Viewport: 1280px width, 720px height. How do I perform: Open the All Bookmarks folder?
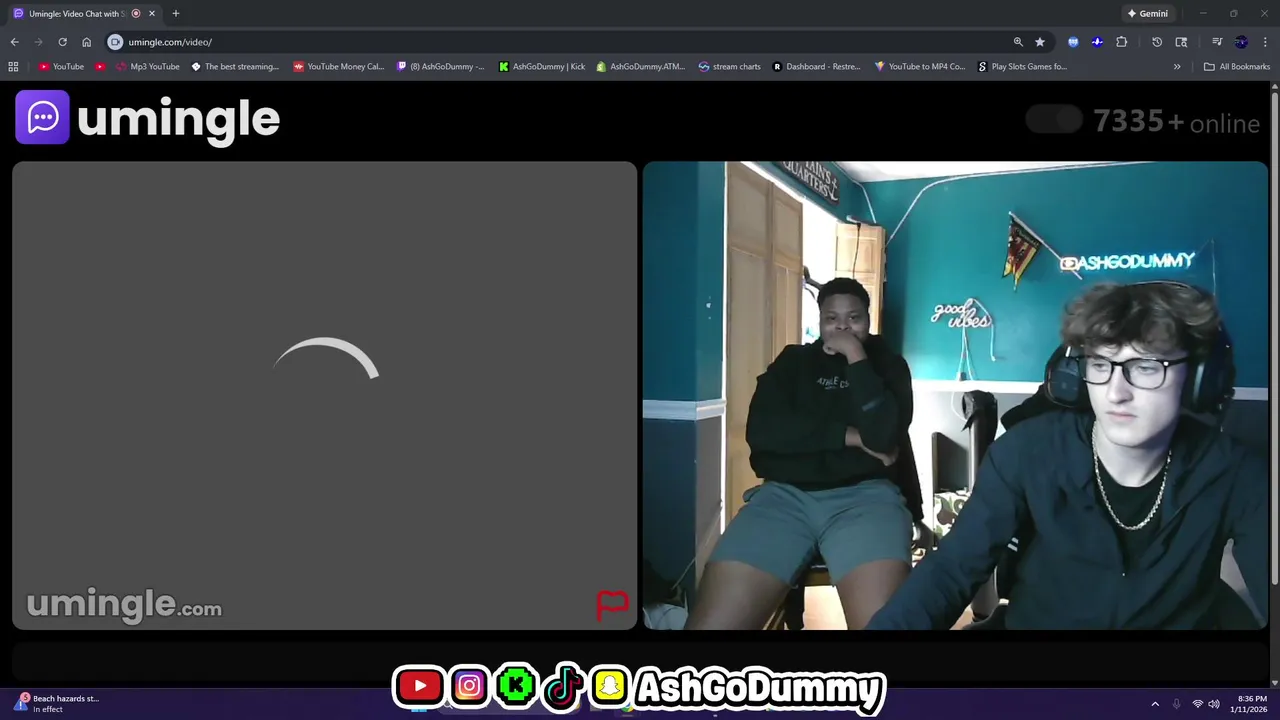1237,67
